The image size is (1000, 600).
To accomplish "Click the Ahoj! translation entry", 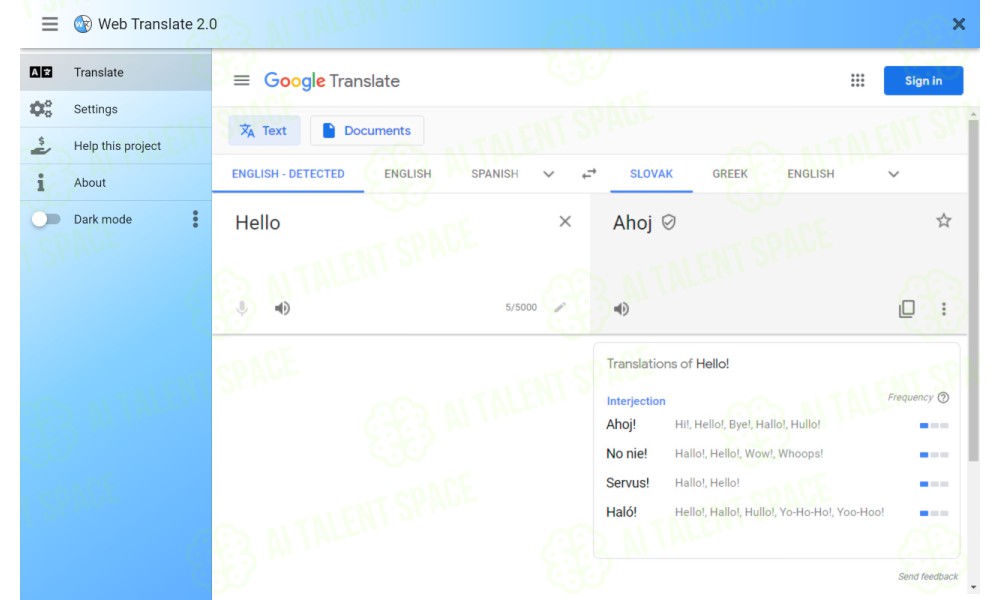I will click(621, 425).
